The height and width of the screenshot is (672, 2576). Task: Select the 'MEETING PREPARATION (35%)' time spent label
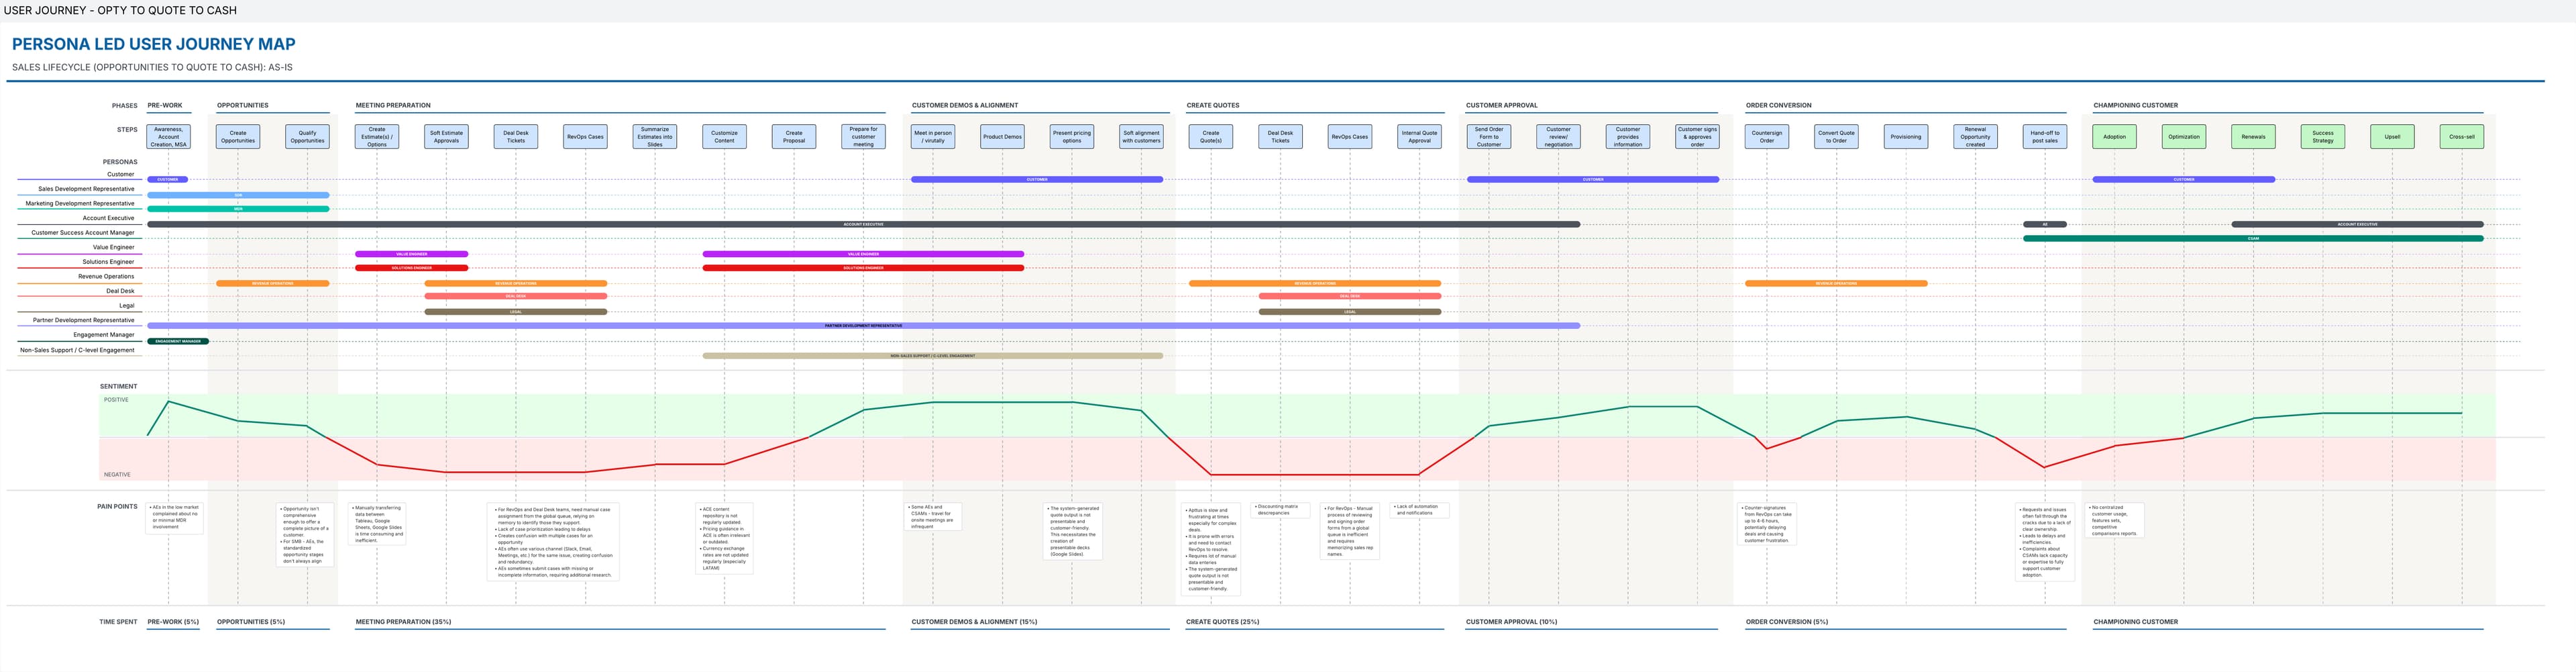pos(403,622)
